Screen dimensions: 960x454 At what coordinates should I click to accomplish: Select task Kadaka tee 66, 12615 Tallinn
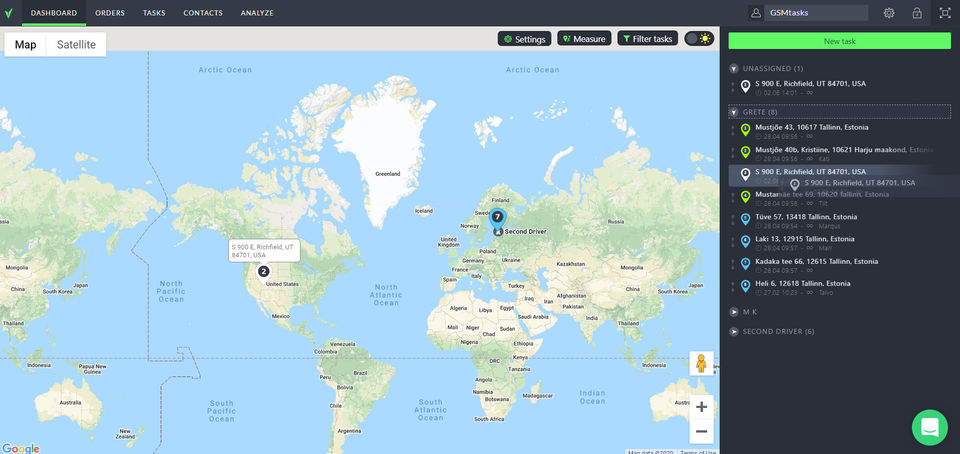(839, 264)
